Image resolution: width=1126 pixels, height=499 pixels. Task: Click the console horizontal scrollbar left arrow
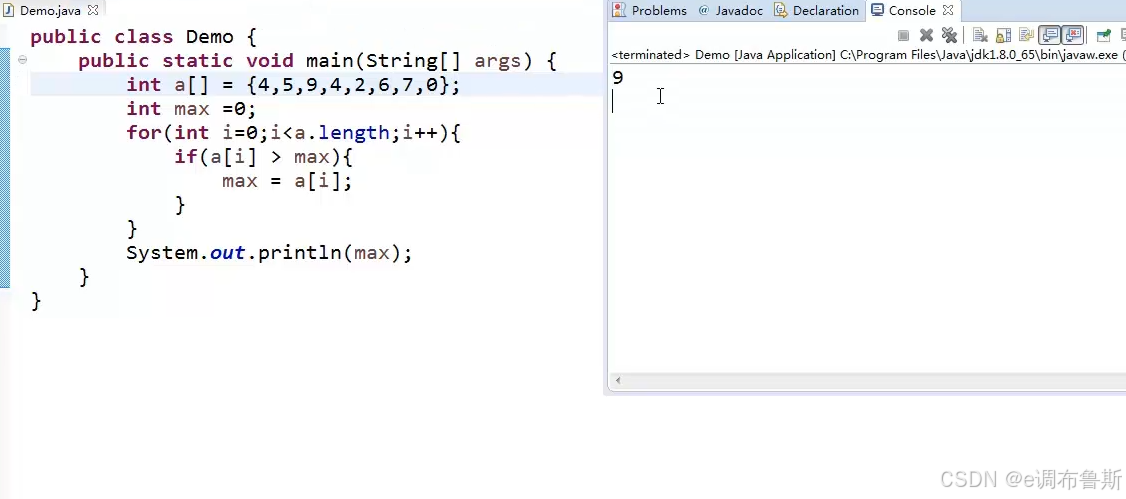tap(618, 381)
